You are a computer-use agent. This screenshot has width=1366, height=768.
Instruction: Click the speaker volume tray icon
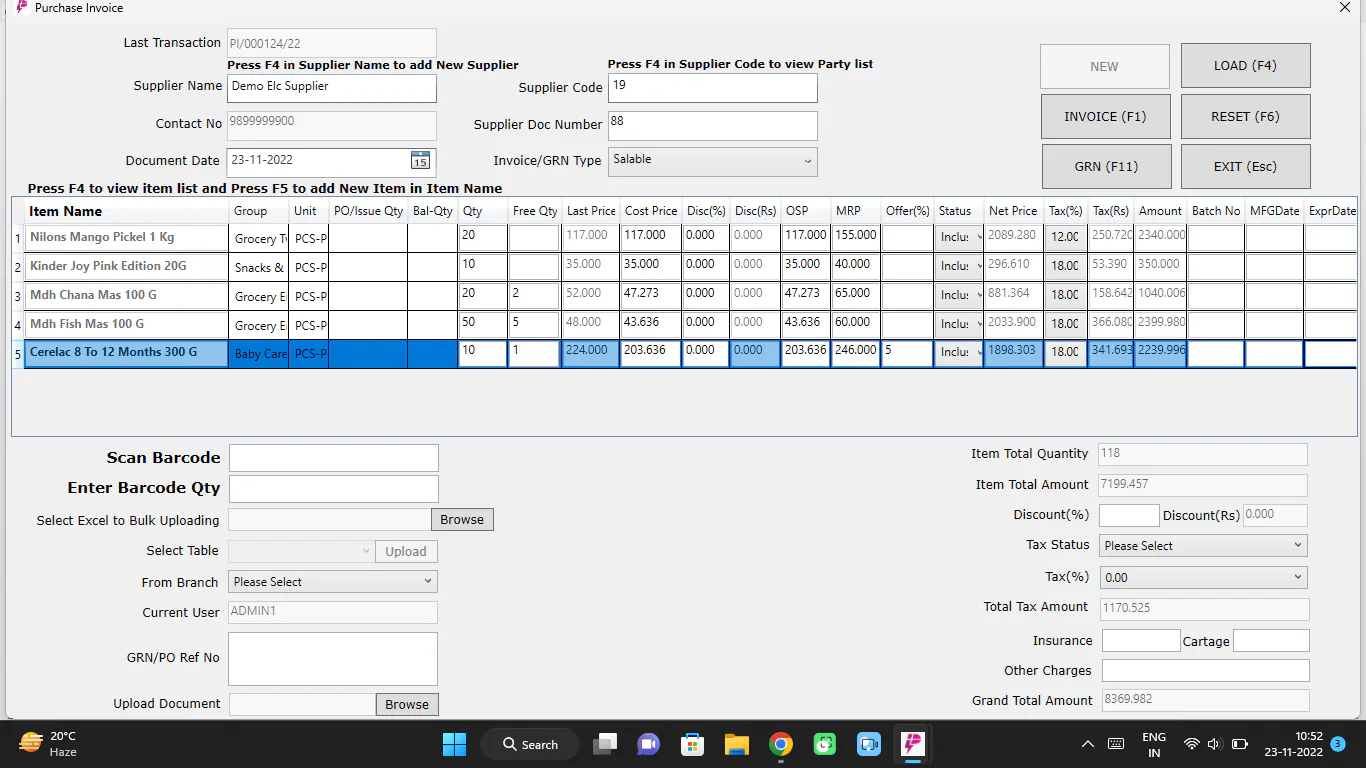tap(1214, 745)
